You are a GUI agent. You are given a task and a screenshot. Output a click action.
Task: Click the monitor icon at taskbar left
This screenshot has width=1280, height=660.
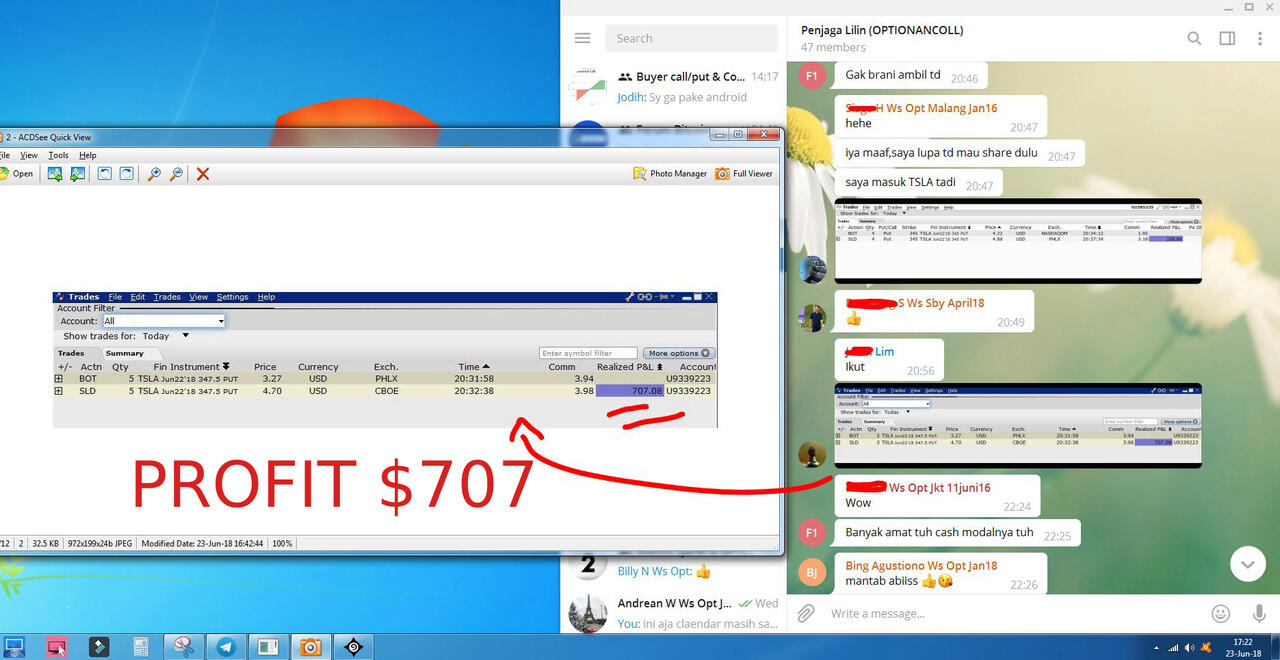[14, 647]
